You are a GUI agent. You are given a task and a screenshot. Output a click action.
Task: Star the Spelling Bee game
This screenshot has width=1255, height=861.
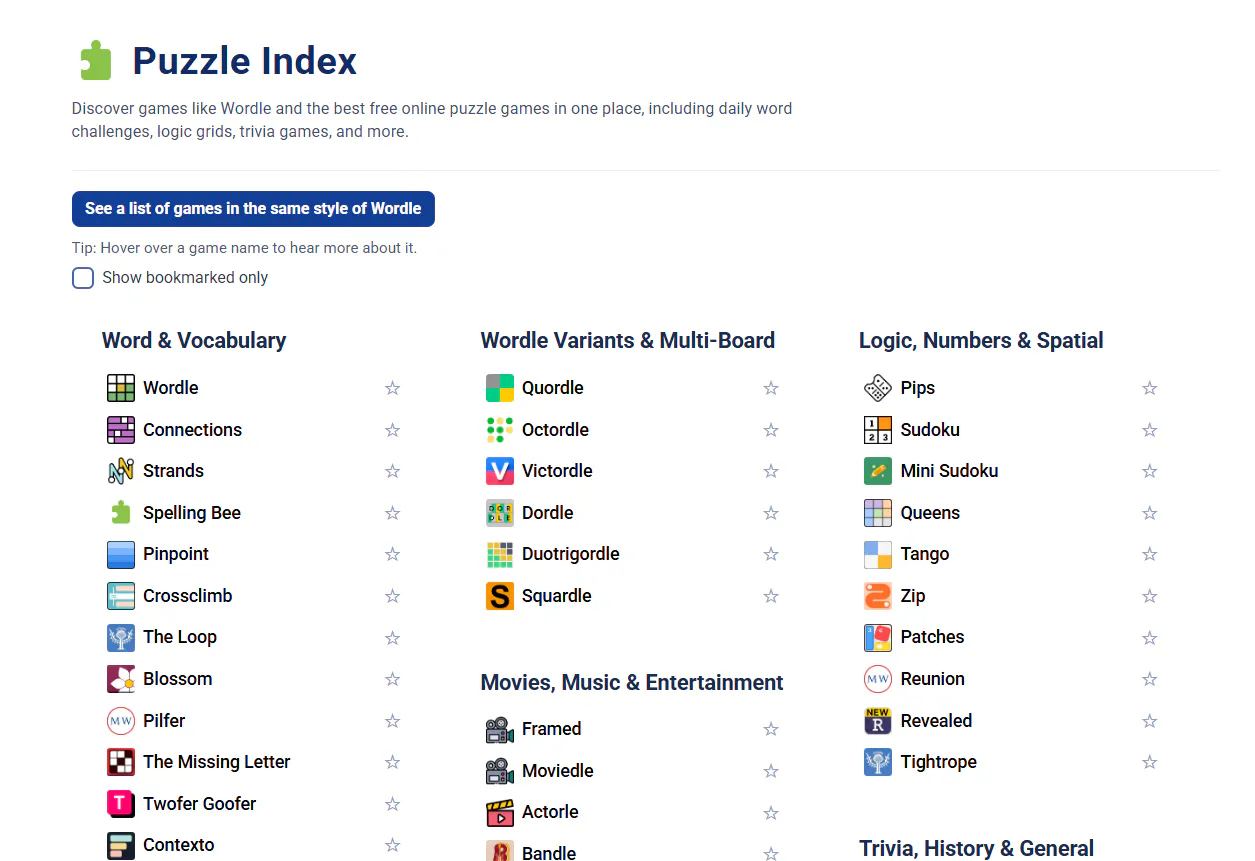(392, 513)
